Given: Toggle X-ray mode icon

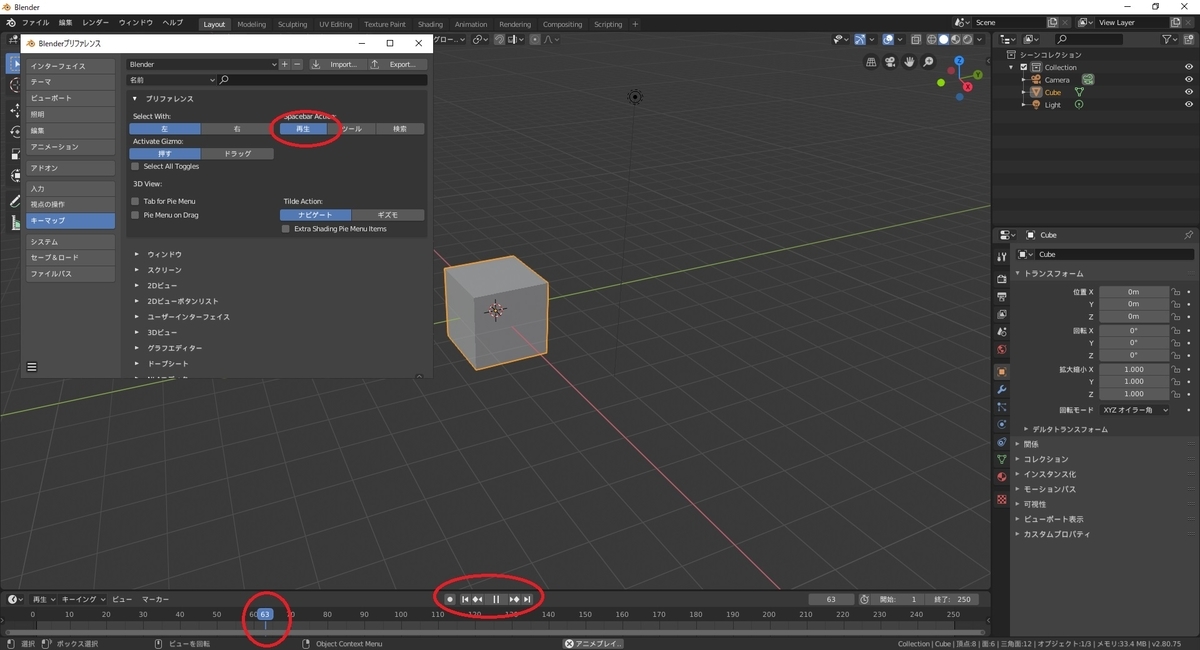Looking at the screenshot, I should 916,39.
